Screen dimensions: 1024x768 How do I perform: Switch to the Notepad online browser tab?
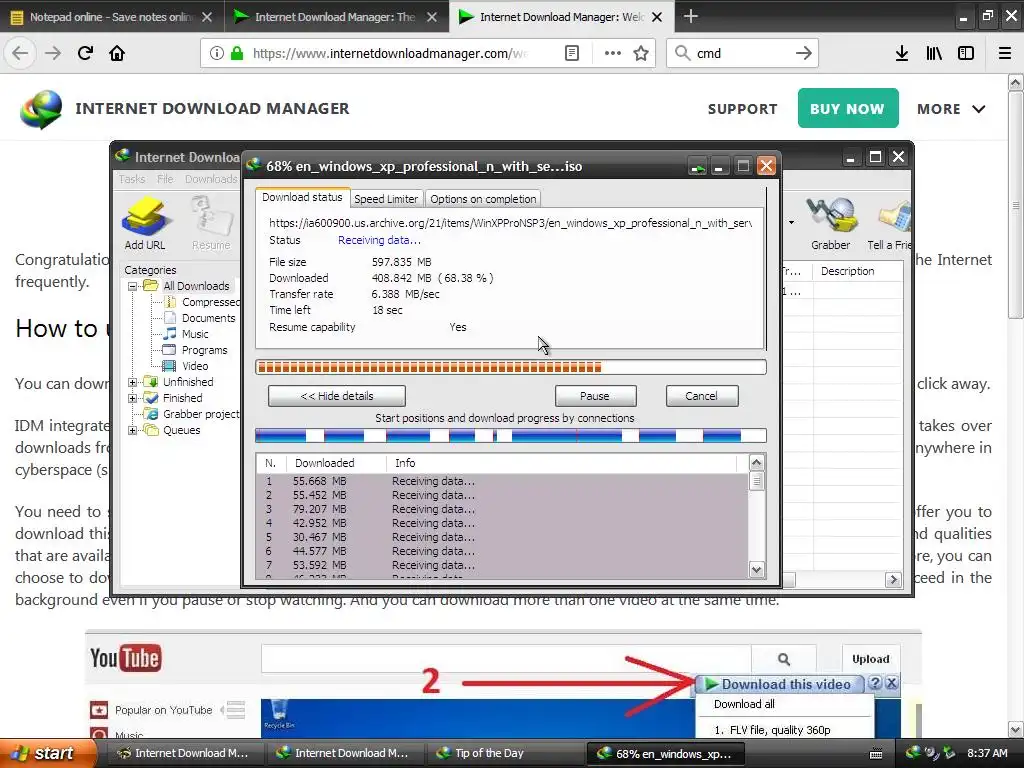(111, 17)
